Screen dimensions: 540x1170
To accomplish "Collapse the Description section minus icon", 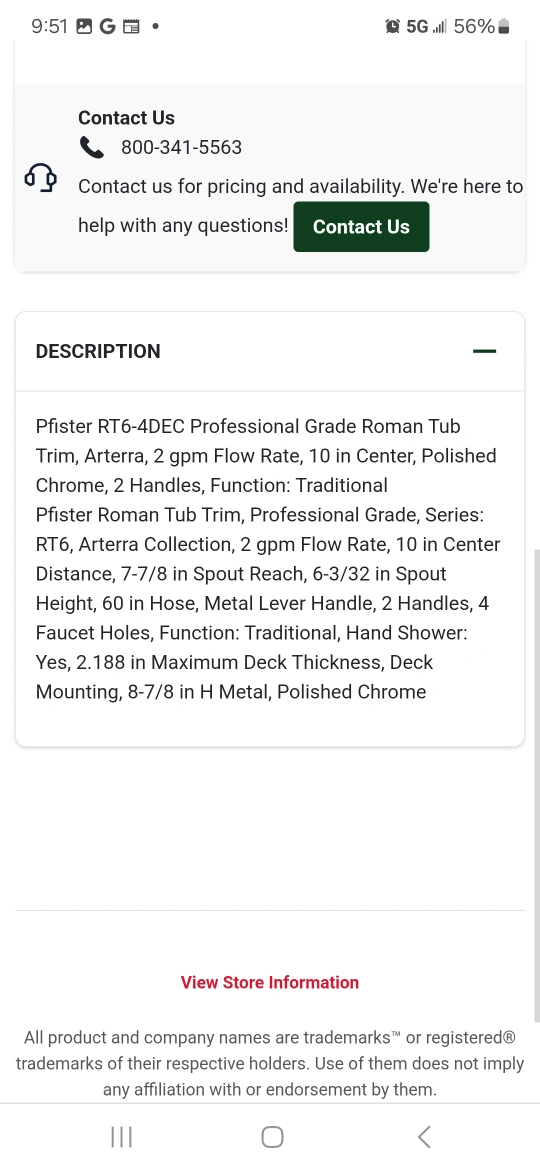I will click(484, 351).
